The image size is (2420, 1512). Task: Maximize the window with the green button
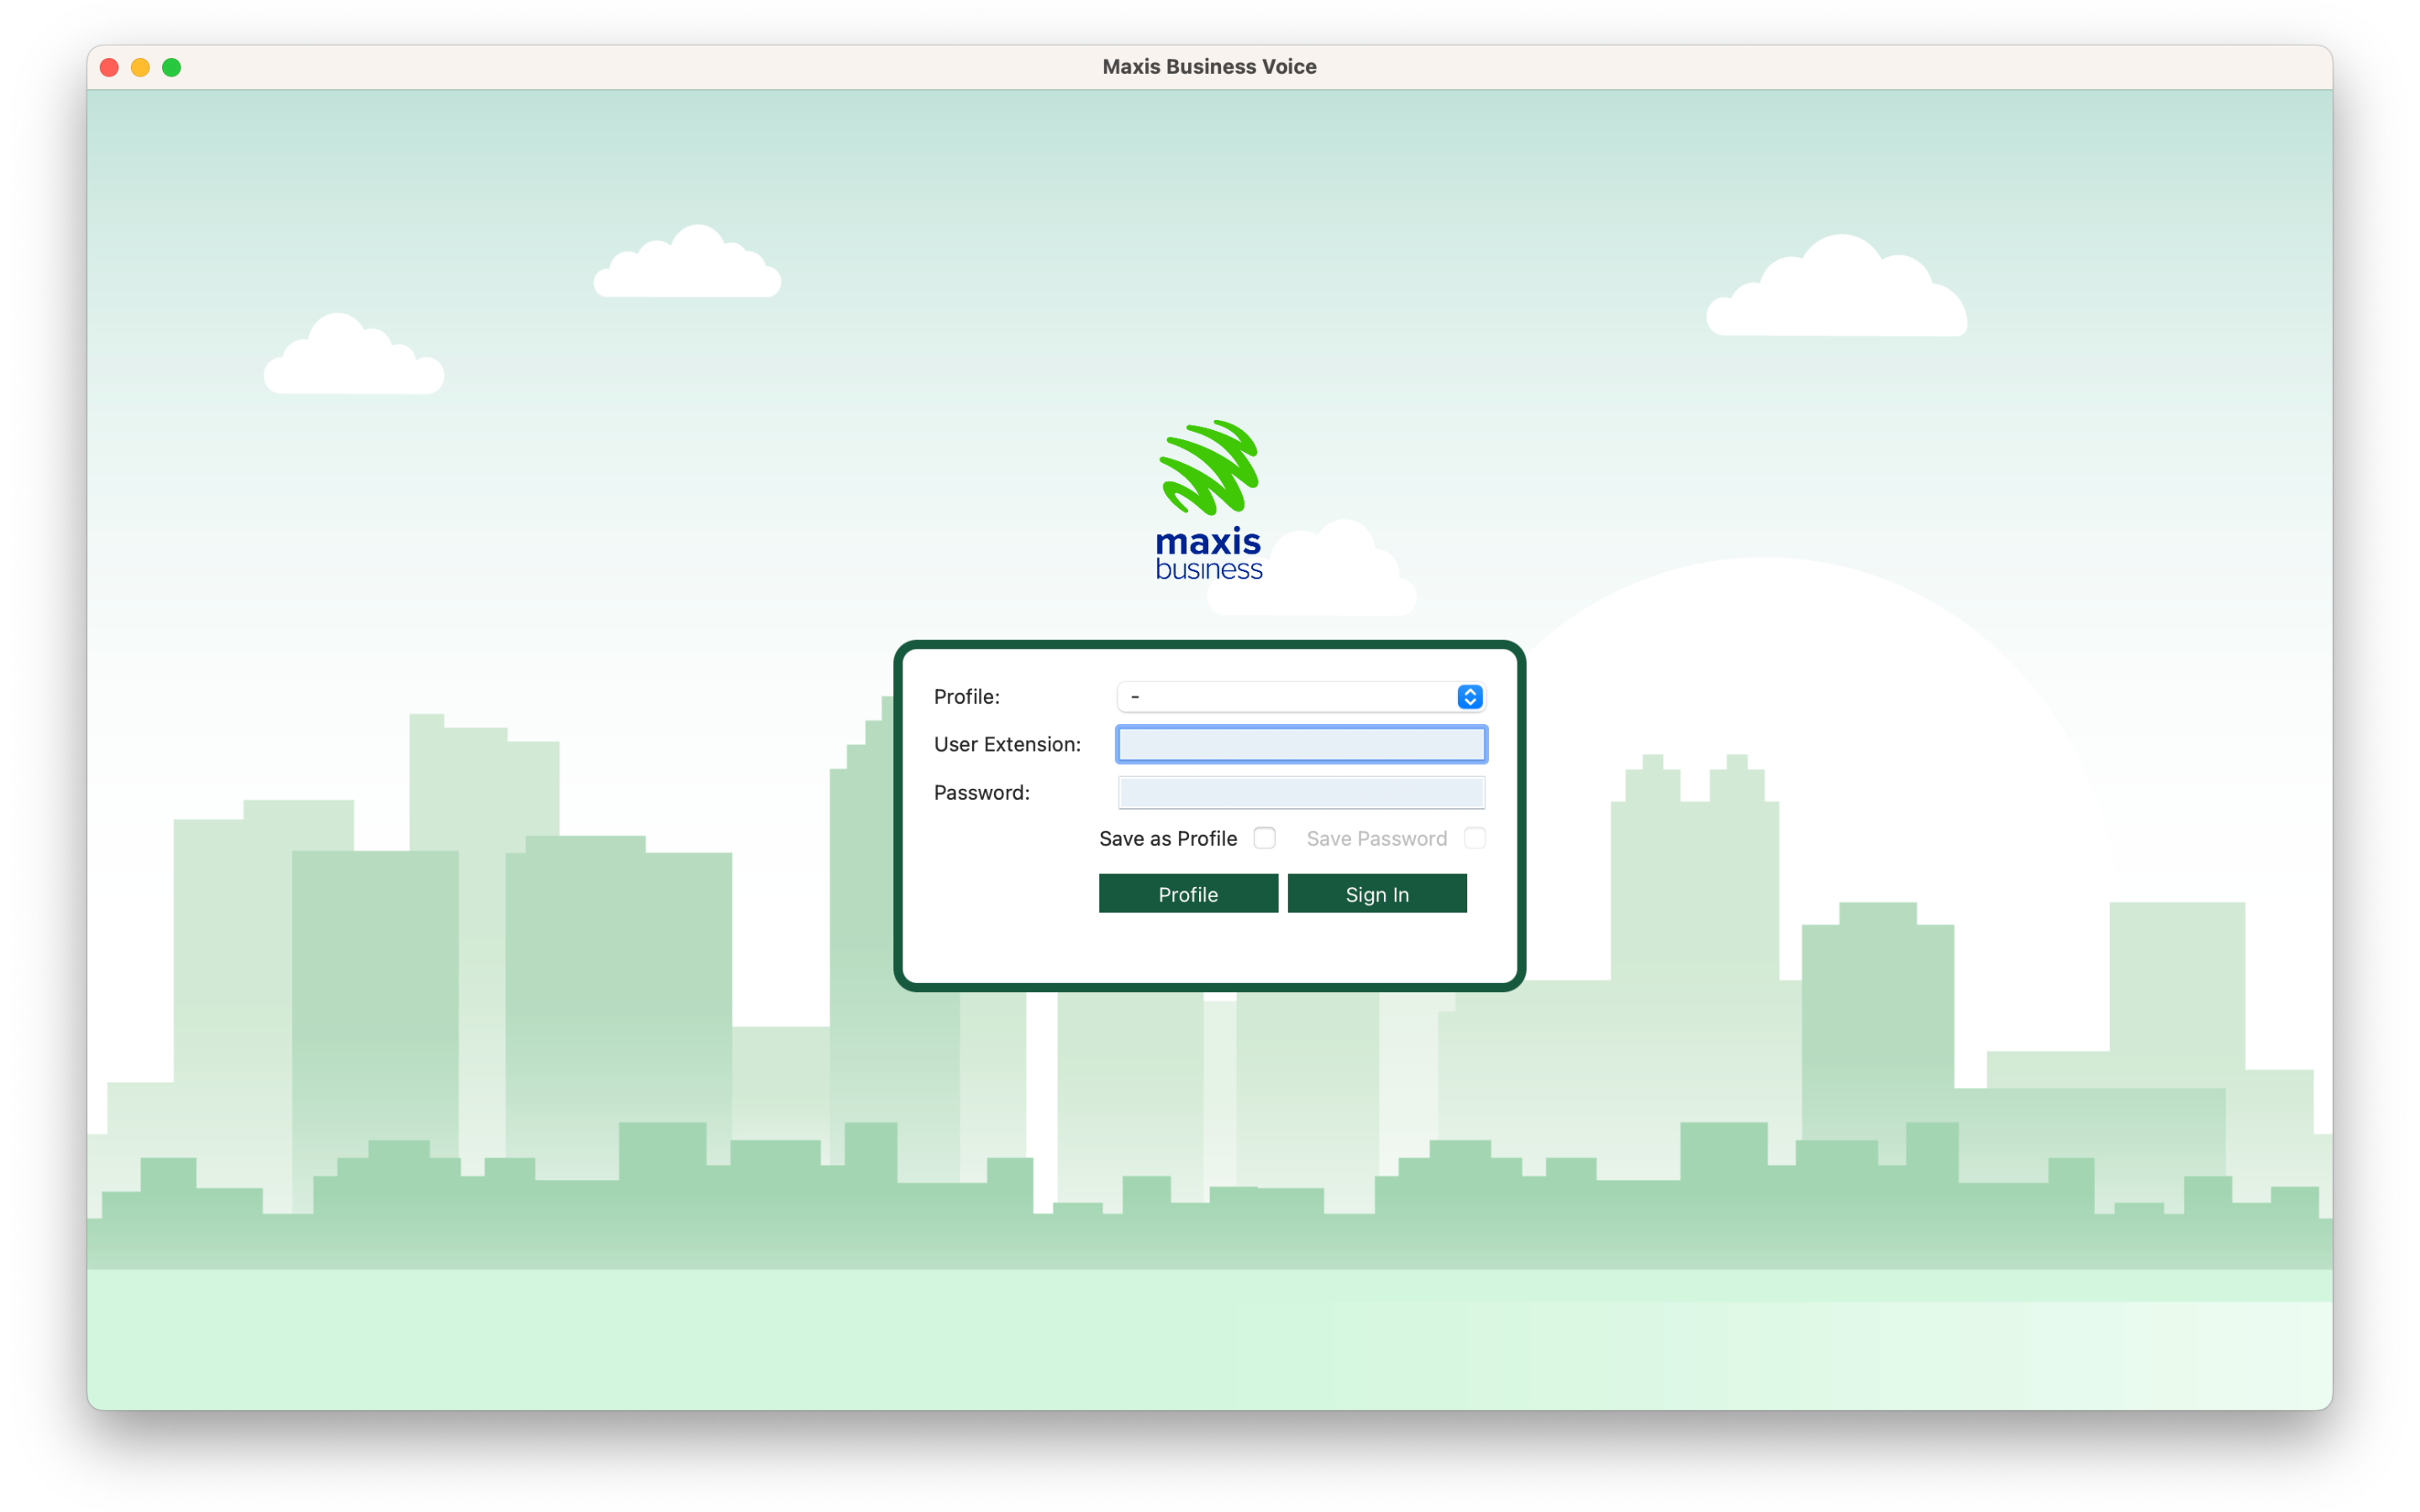click(x=172, y=67)
